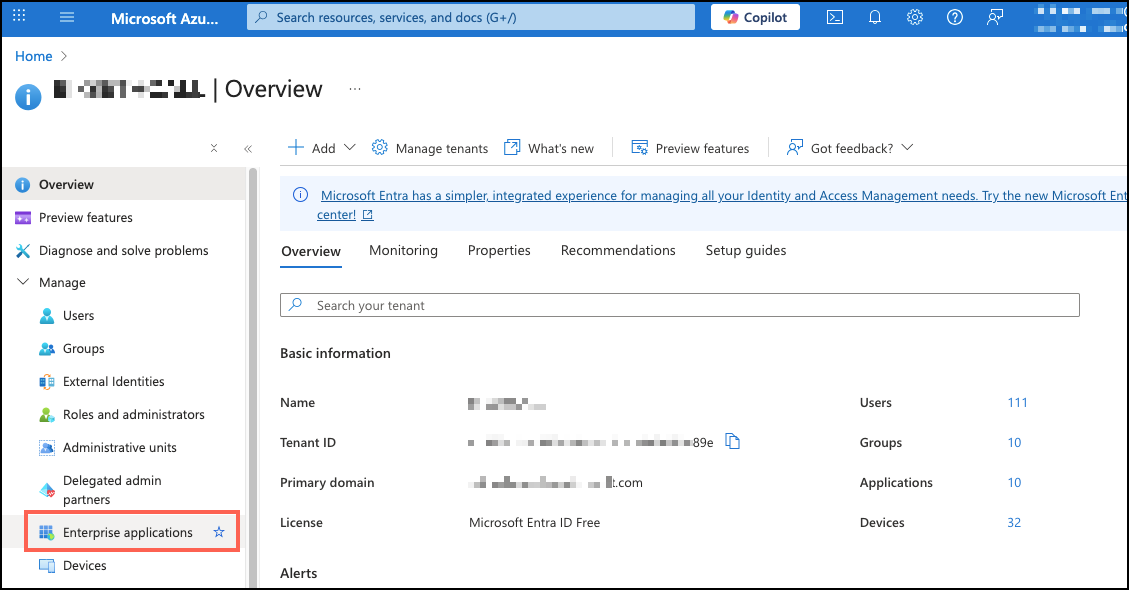1129x590 pixels.
Task: Open the Users count link 111
Action: pyautogui.click(x=1017, y=402)
